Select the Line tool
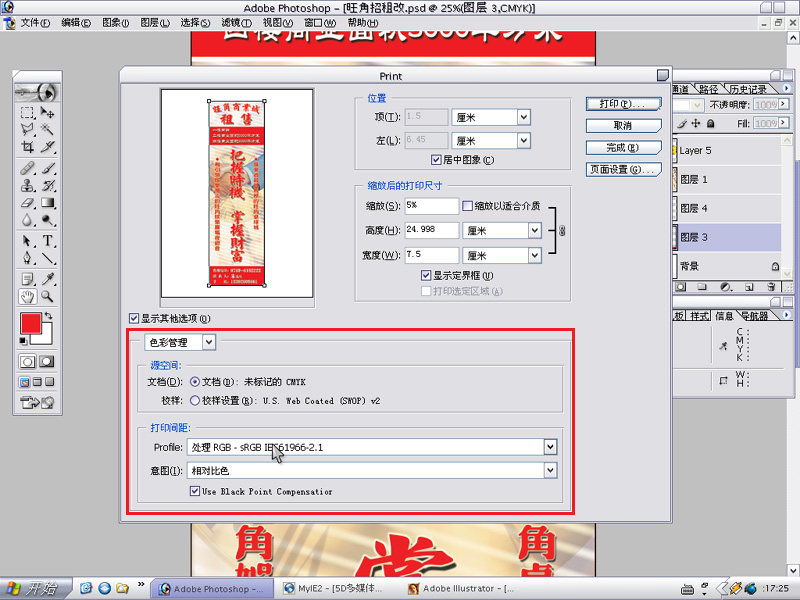The image size is (800, 600). [x=47, y=258]
